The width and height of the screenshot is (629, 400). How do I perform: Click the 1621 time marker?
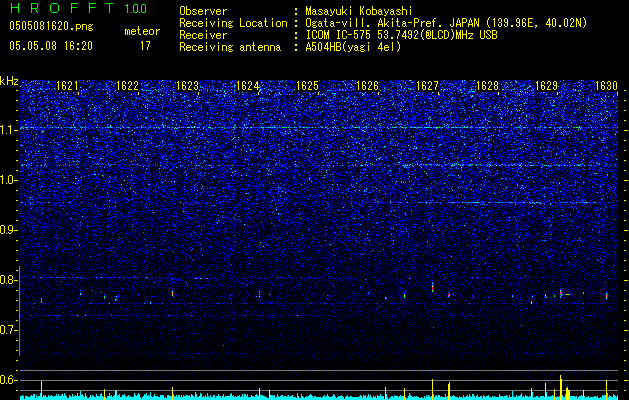coord(67,86)
